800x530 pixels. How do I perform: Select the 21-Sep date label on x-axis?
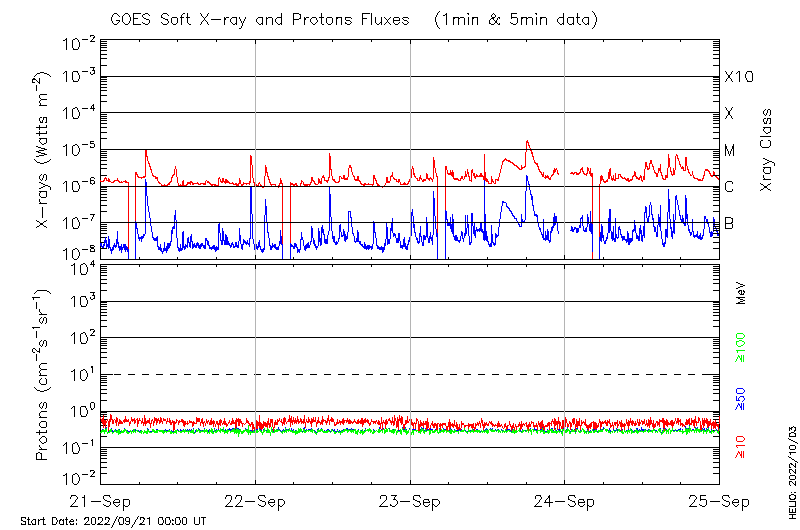101,502
